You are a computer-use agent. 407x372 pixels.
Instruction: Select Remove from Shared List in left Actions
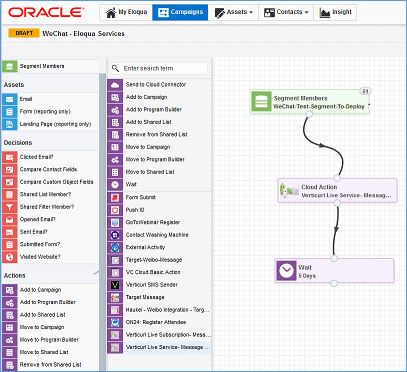click(50, 365)
